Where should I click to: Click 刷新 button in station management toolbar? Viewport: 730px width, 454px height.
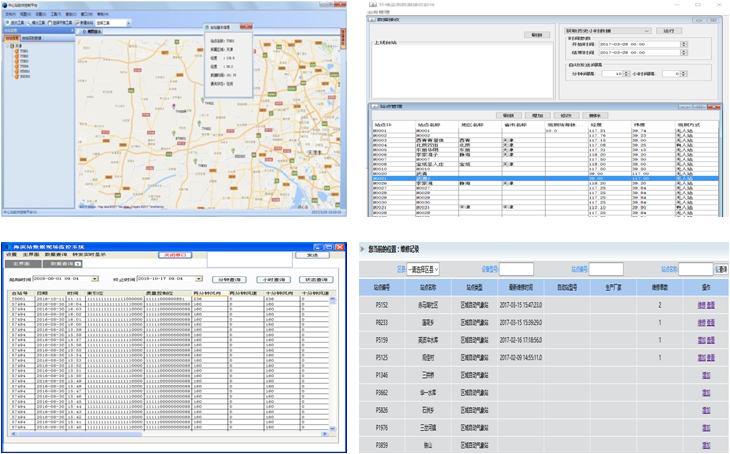508,115
